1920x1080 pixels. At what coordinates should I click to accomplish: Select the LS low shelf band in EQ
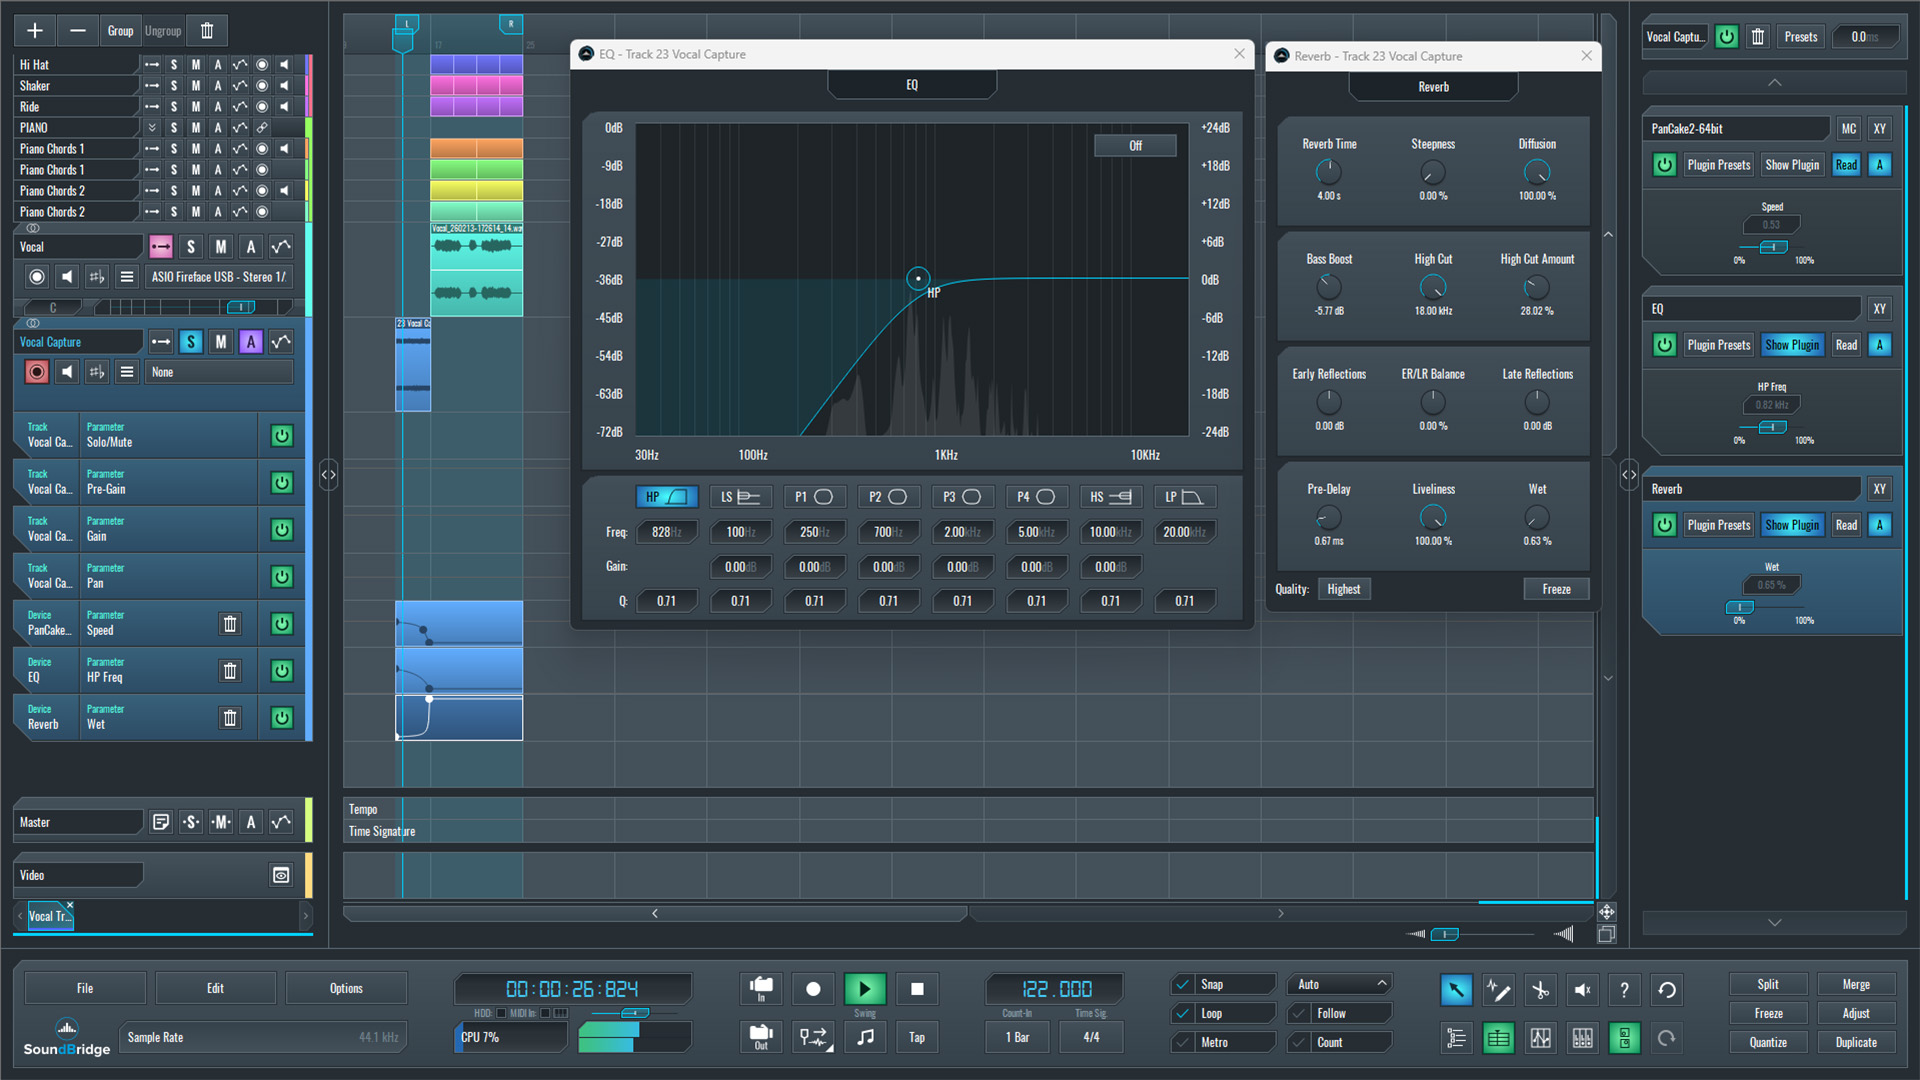(x=740, y=497)
